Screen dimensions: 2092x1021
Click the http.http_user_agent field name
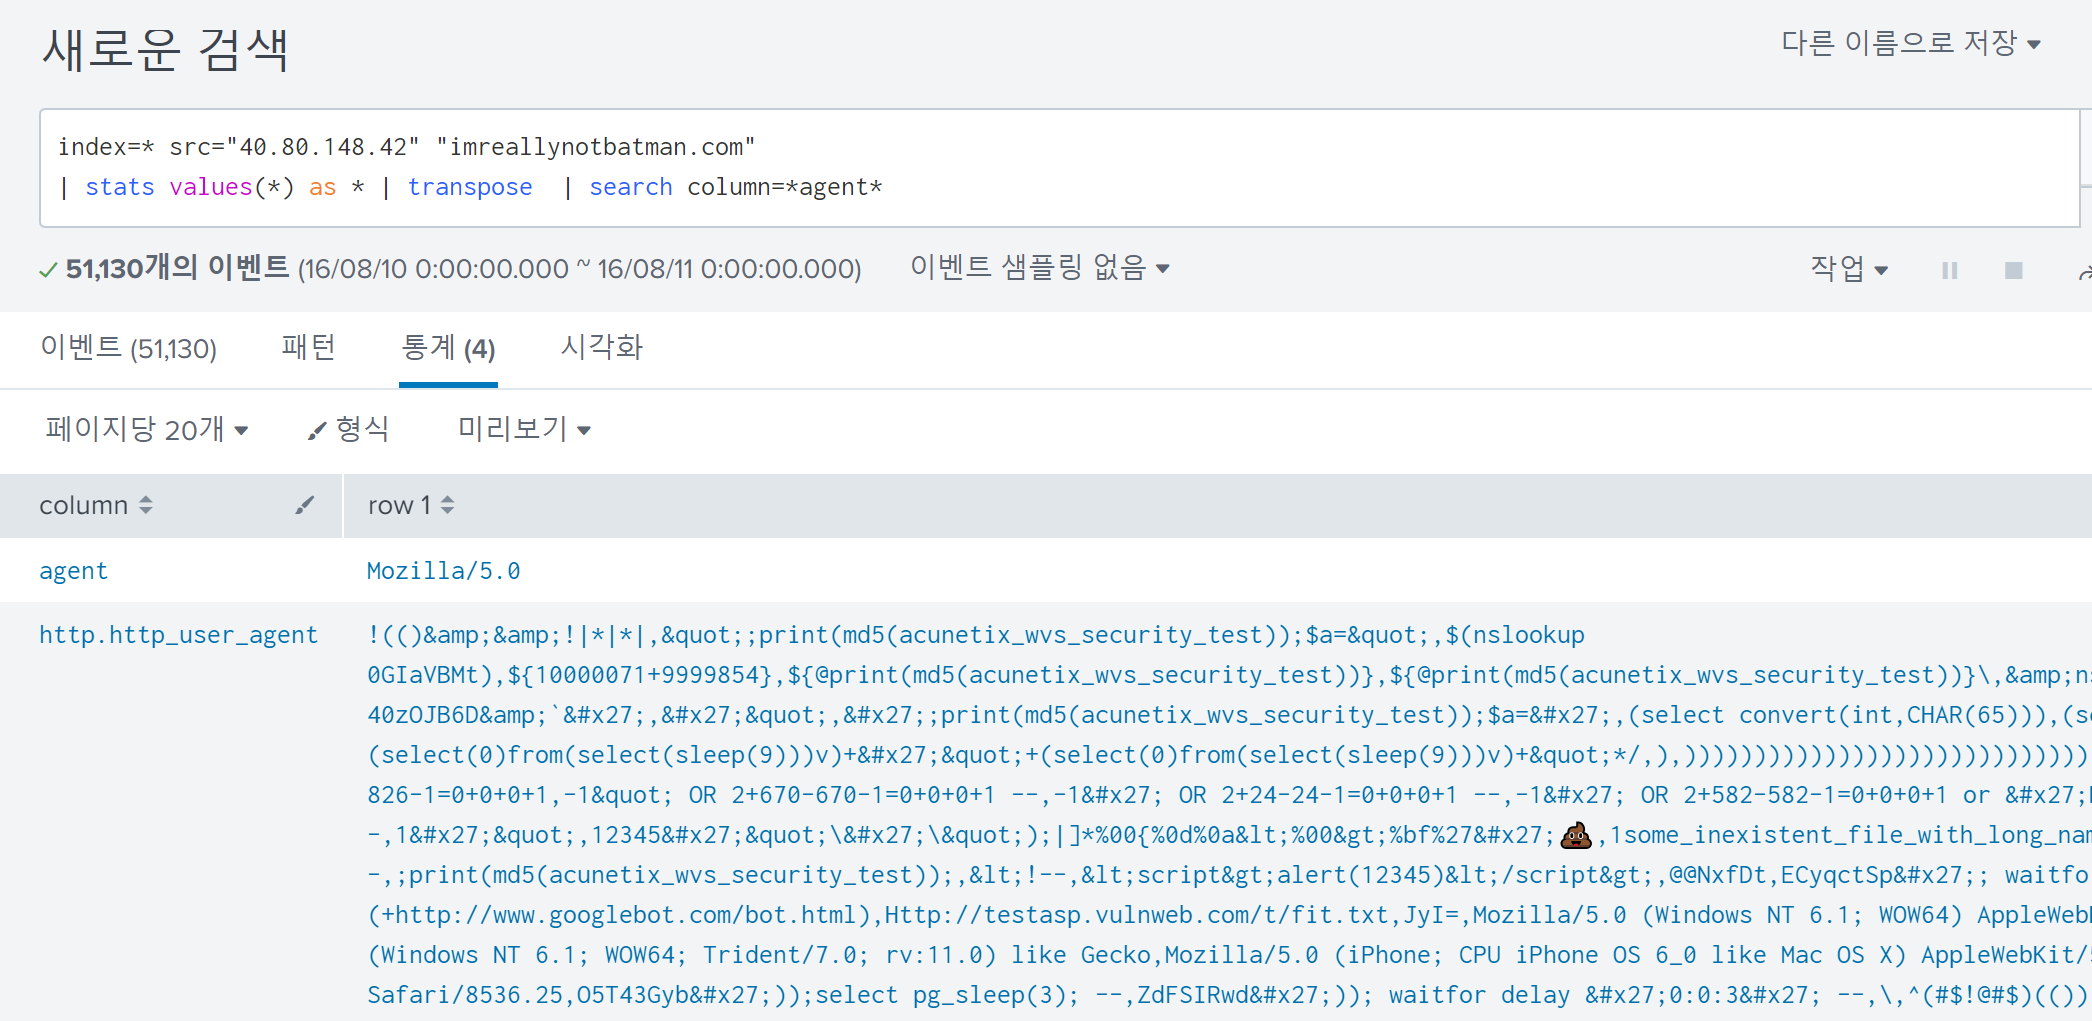(x=178, y=635)
